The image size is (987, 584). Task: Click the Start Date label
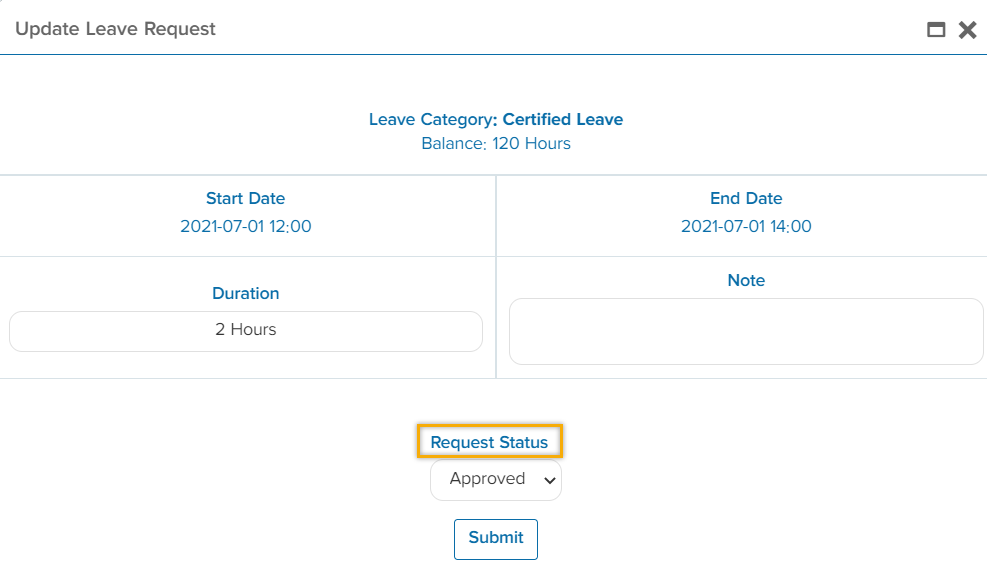click(x=245, y=199)
